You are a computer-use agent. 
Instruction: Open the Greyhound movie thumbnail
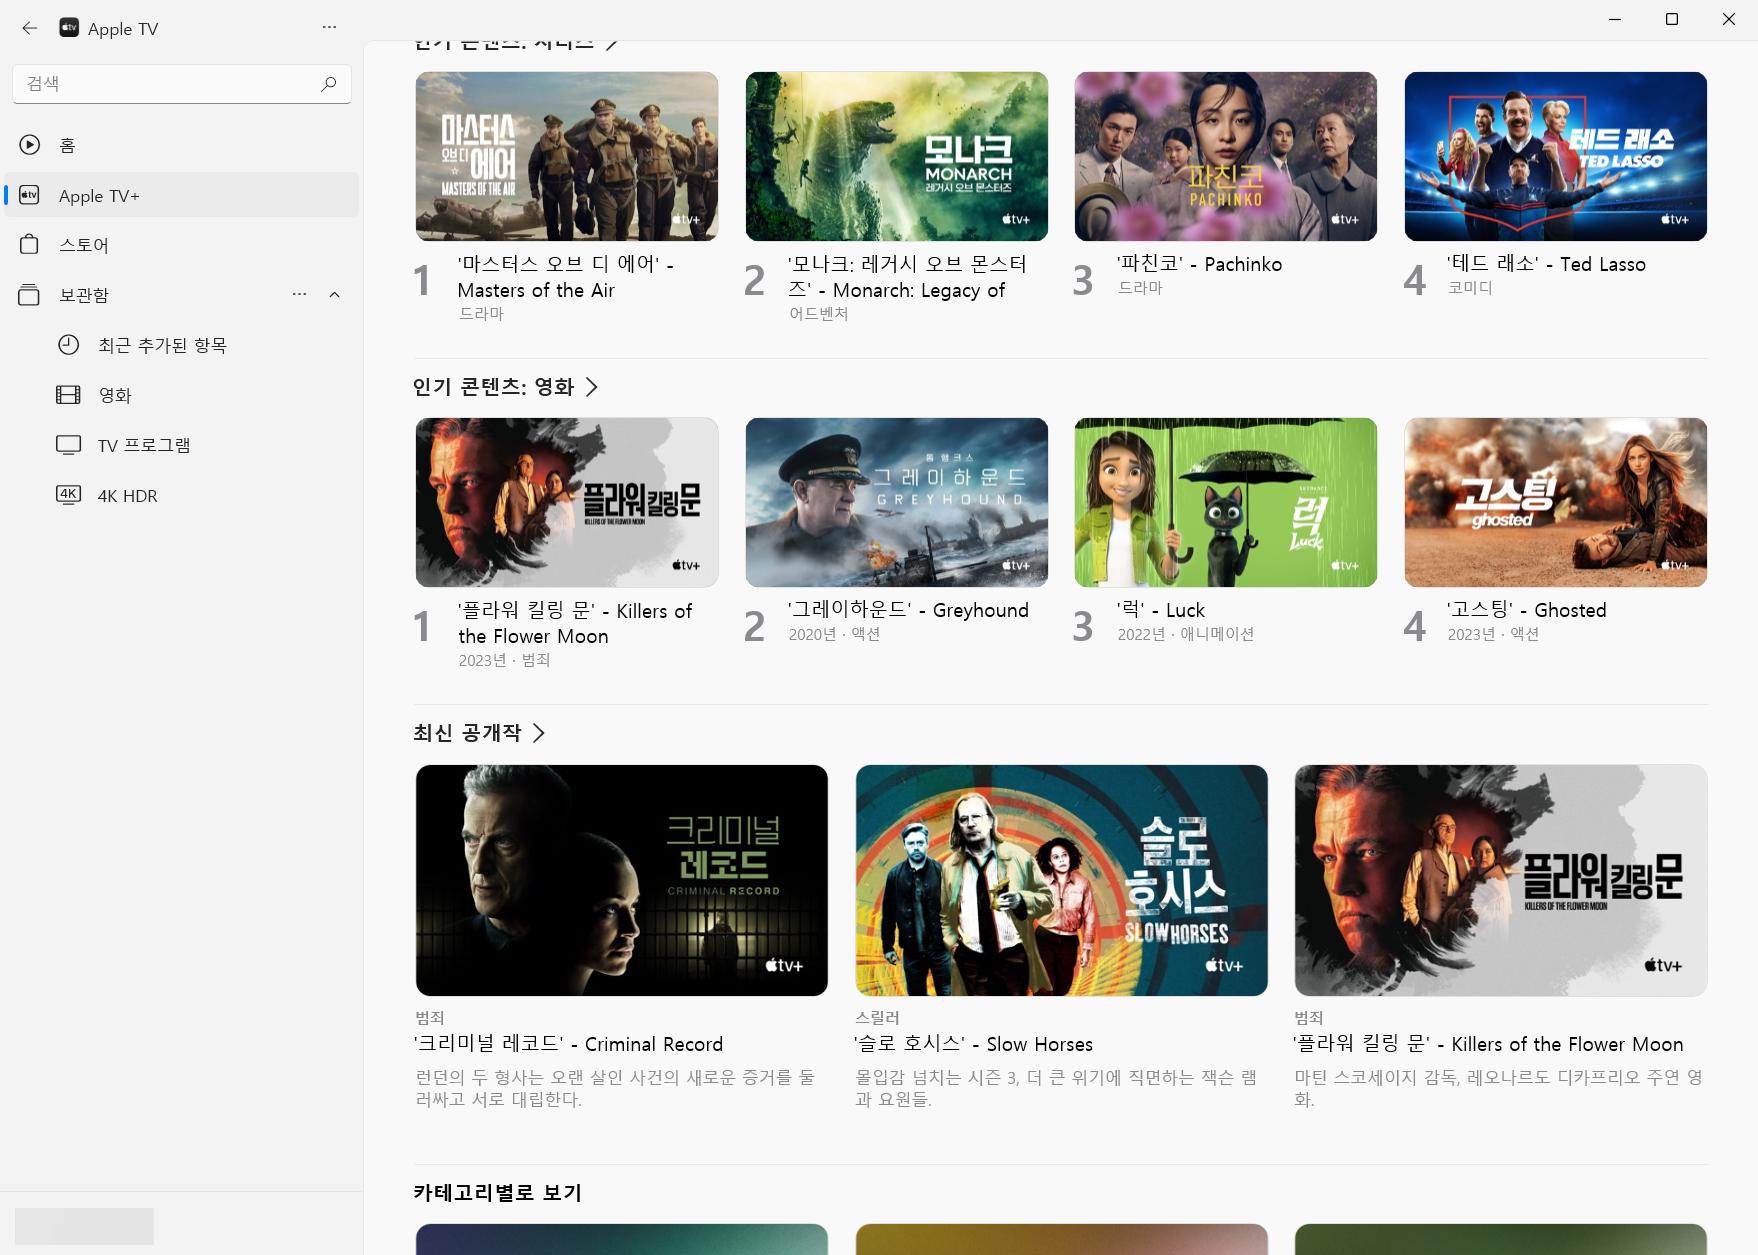[x=897, y=502]
